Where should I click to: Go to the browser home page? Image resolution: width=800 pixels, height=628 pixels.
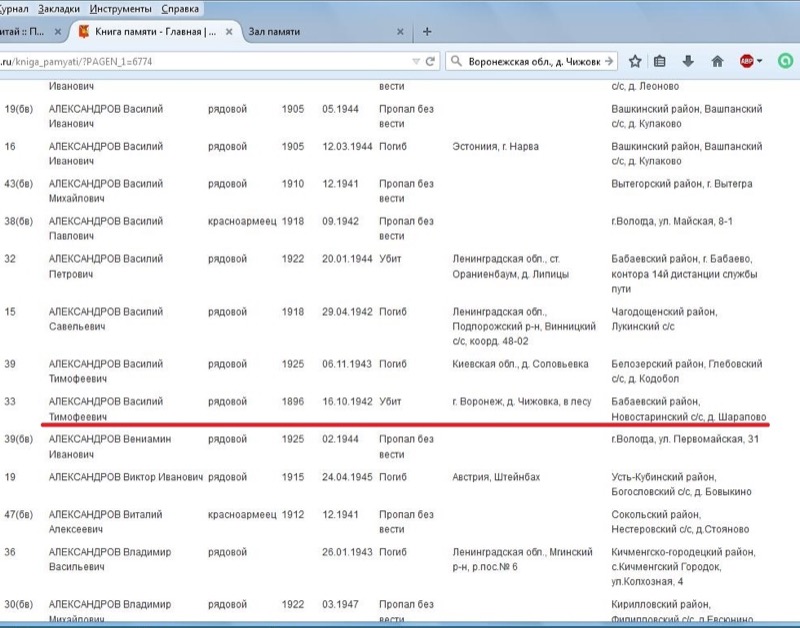(717, 61)
